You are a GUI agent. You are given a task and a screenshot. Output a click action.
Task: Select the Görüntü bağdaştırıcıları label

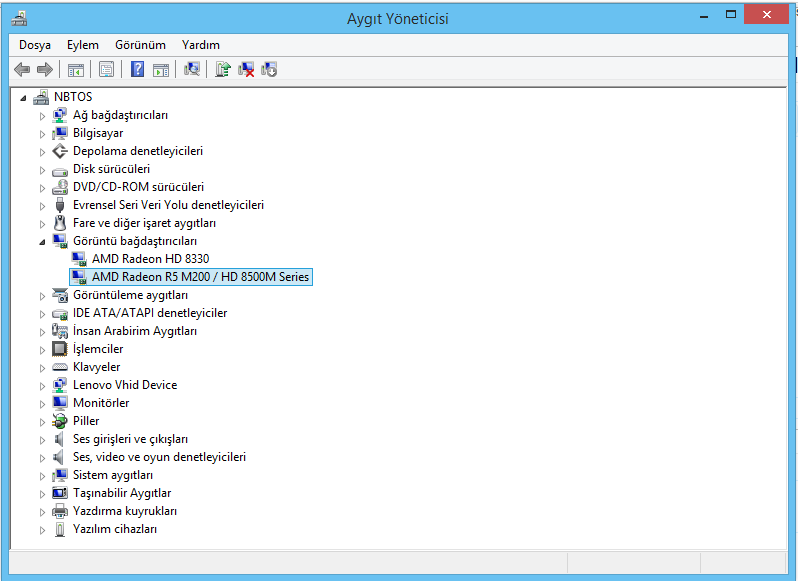134,241
